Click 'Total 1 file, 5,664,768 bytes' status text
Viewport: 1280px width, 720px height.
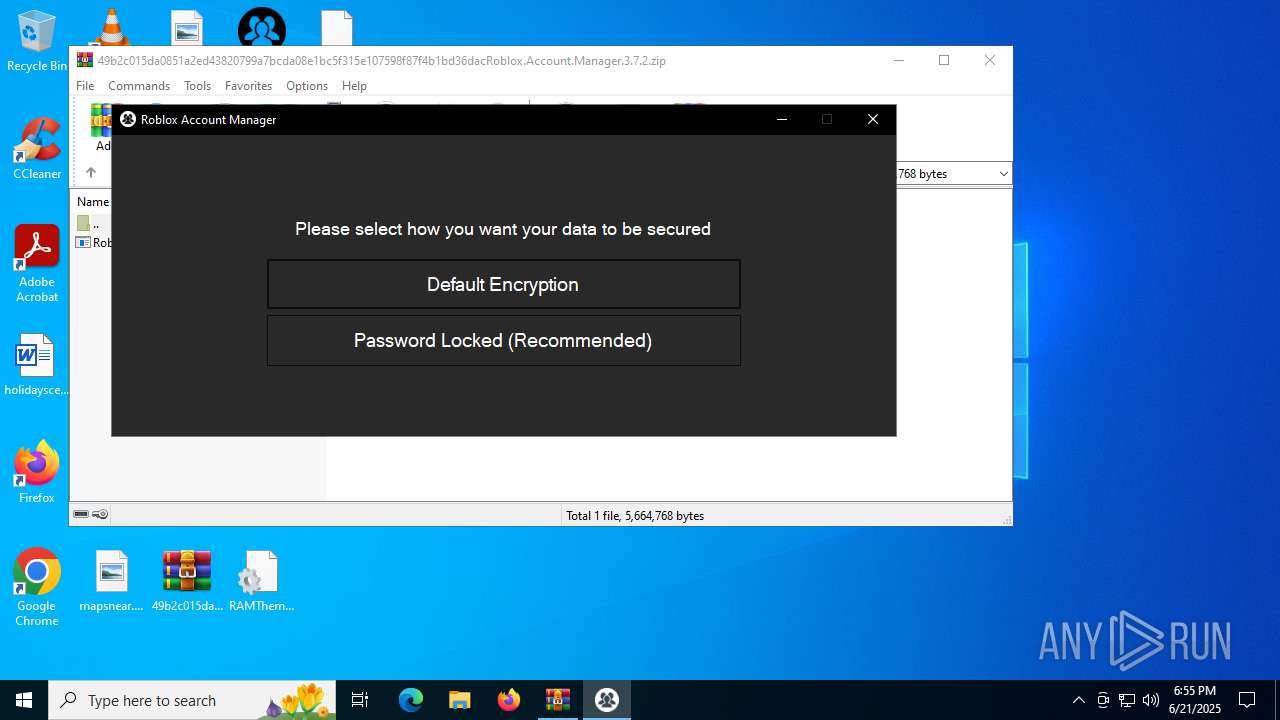(x=635, y=516)
